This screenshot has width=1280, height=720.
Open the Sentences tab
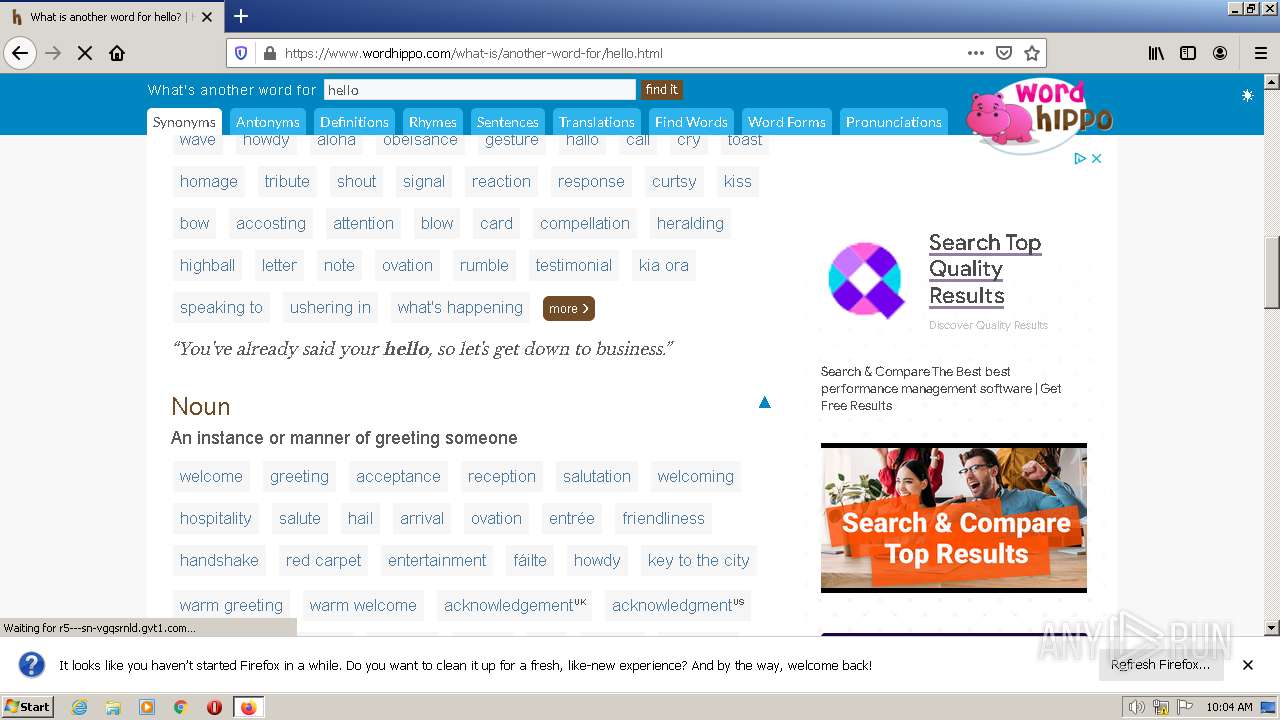508,122
